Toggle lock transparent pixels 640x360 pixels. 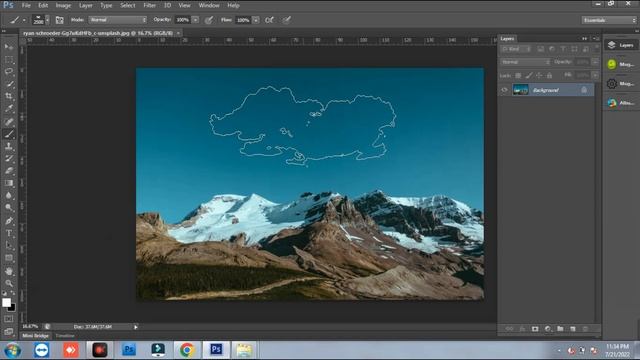point(518,76)
